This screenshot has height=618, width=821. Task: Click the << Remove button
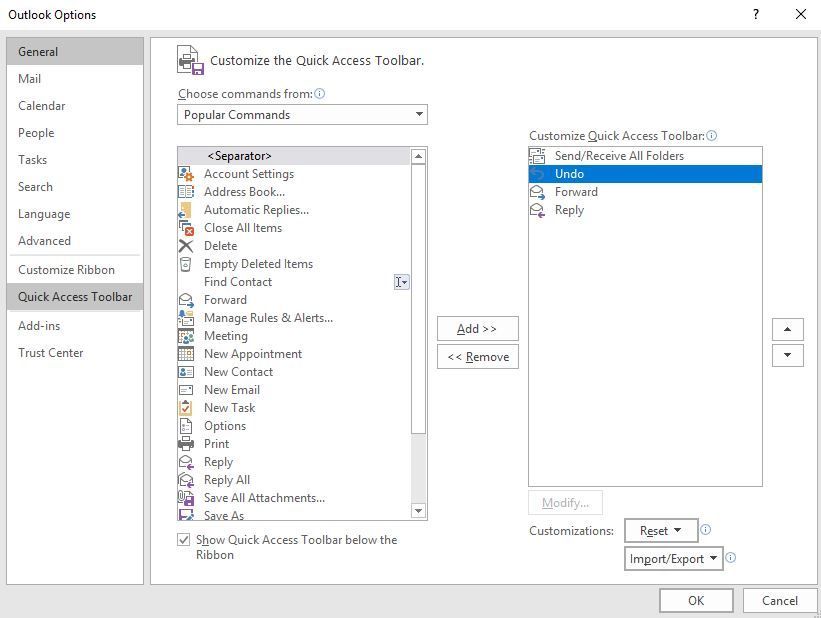(478, 357)
